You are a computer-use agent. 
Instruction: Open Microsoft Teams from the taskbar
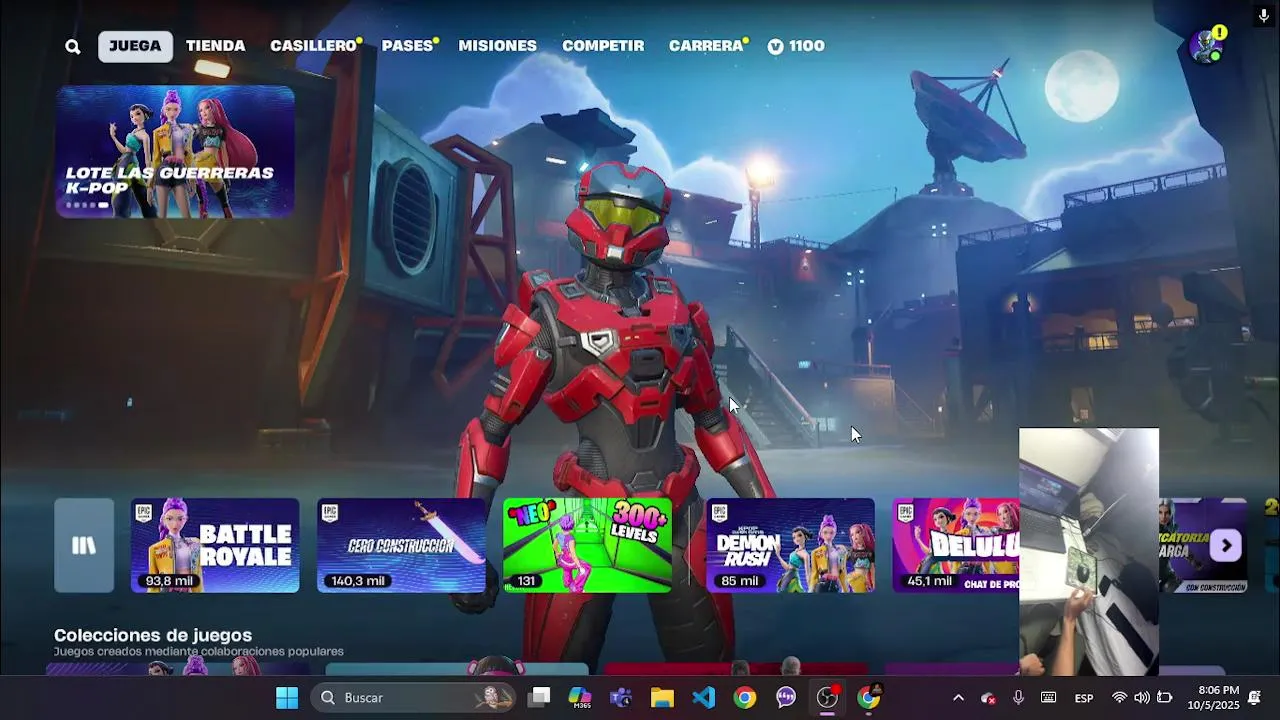(621, 697)
